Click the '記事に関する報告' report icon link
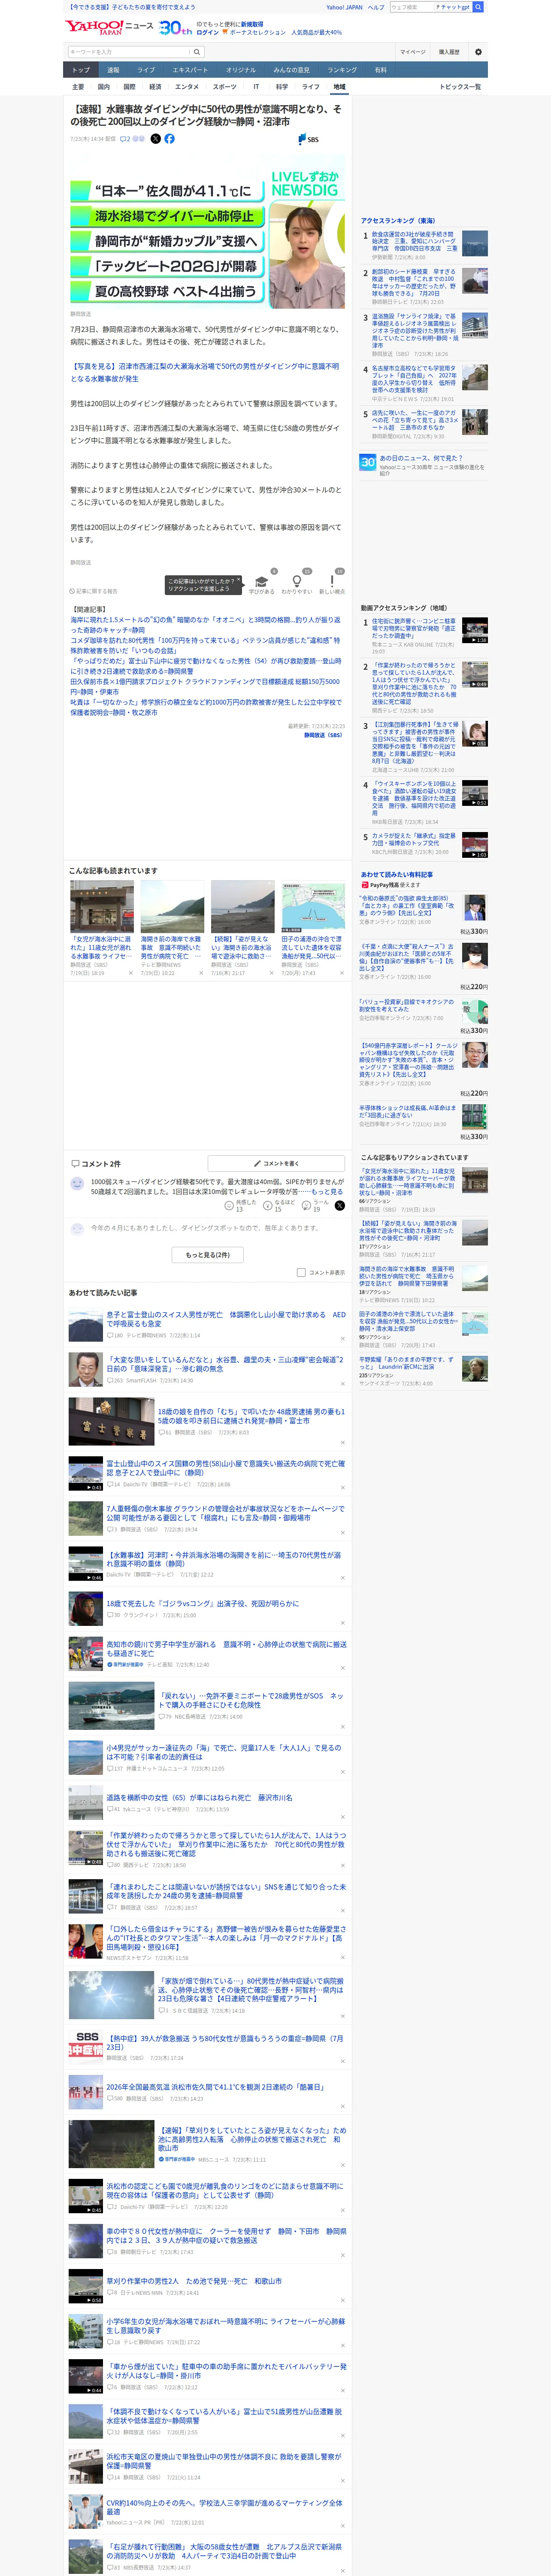This screenshot has height=2576, width=551. click(x=95, y=591)
